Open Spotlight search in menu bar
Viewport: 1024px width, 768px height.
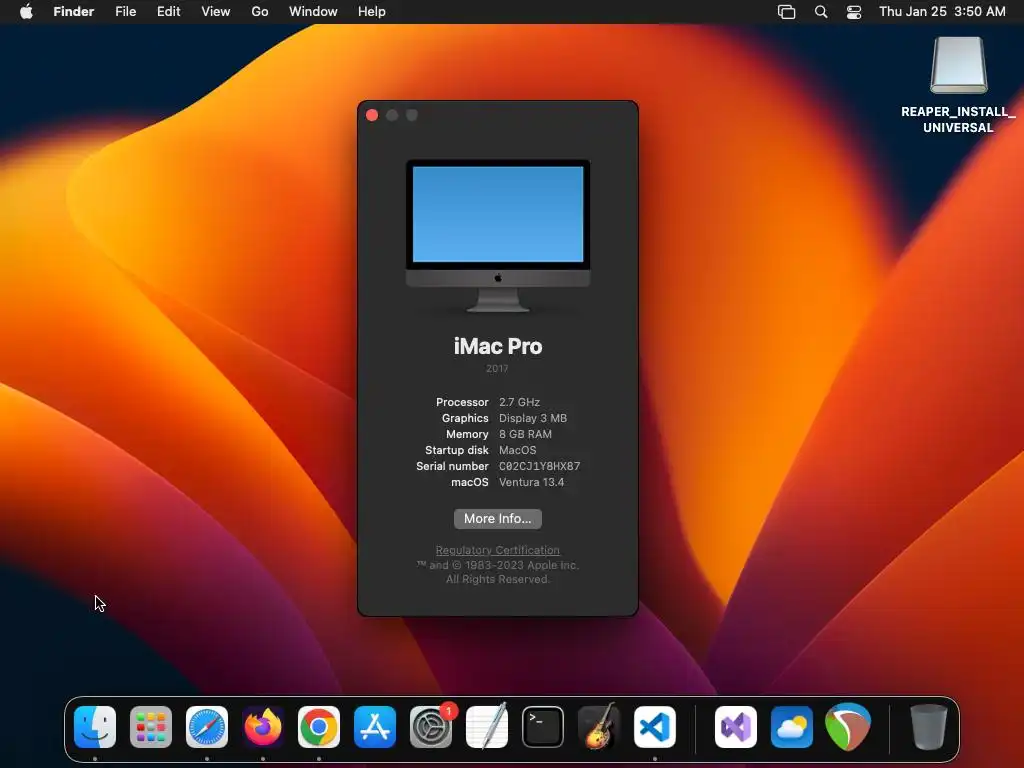(x=821, y=12)
